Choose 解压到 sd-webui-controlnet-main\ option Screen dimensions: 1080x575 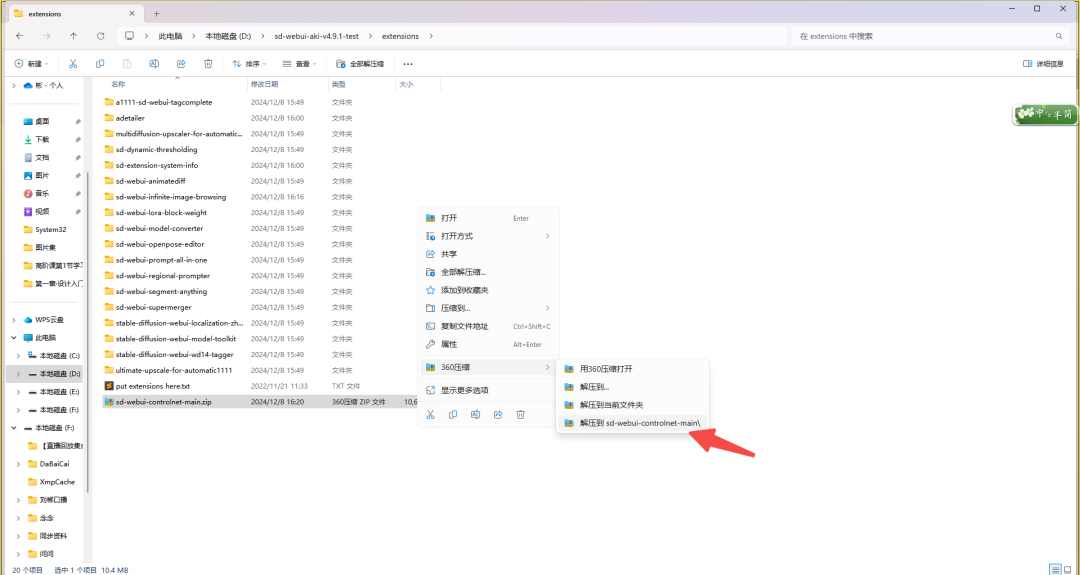(632, 423)
